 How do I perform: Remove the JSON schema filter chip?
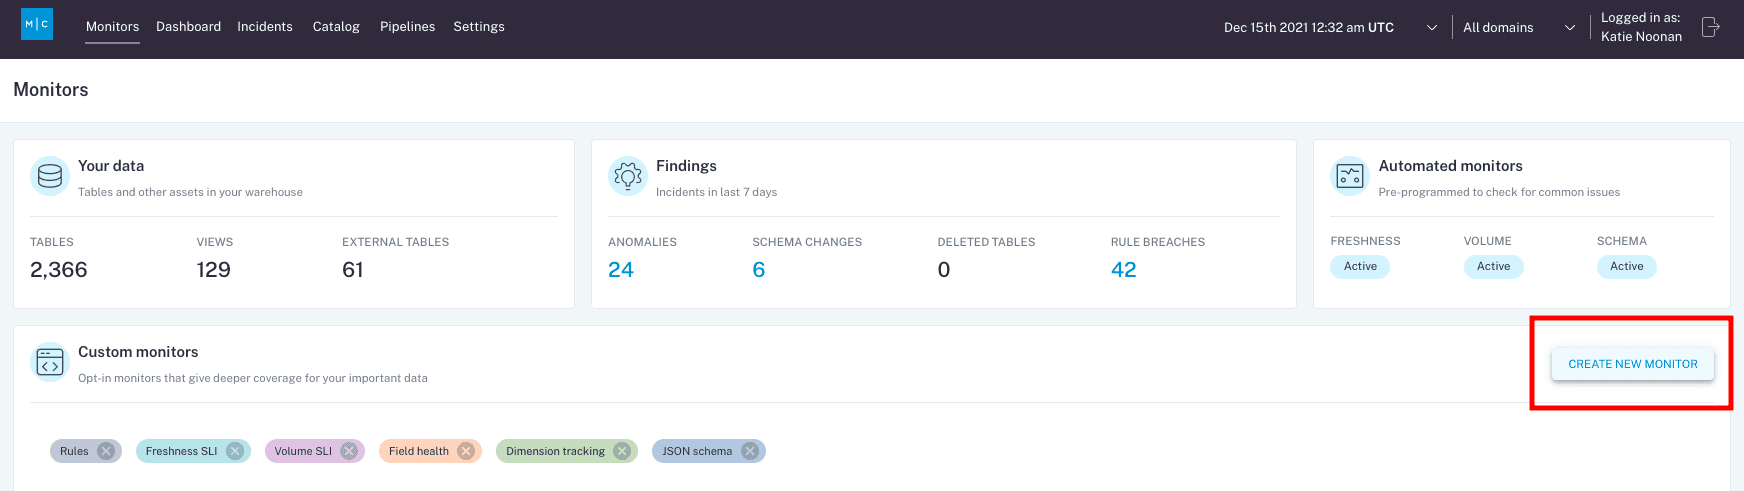pyautogui.click(x=749, y=451)
